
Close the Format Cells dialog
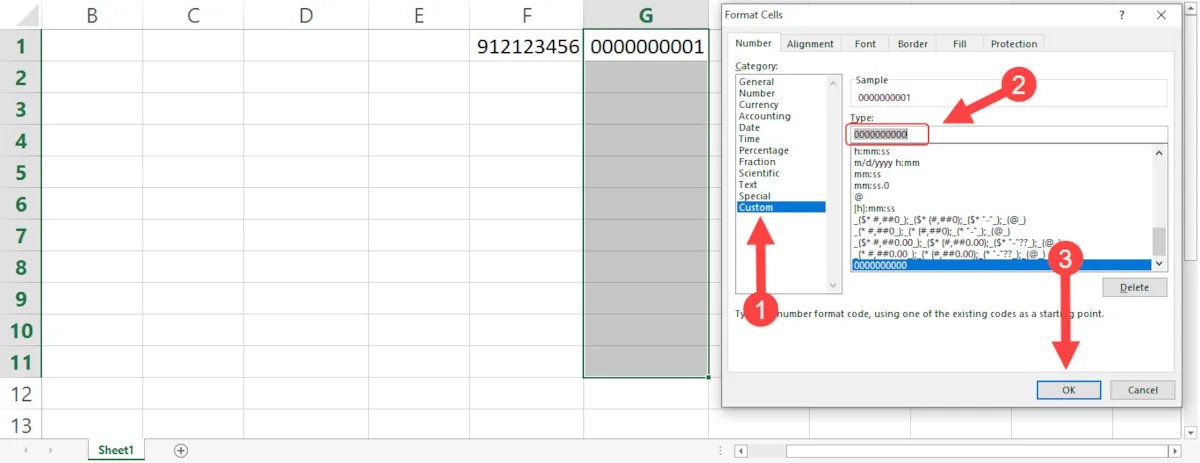coord(1160,15)
